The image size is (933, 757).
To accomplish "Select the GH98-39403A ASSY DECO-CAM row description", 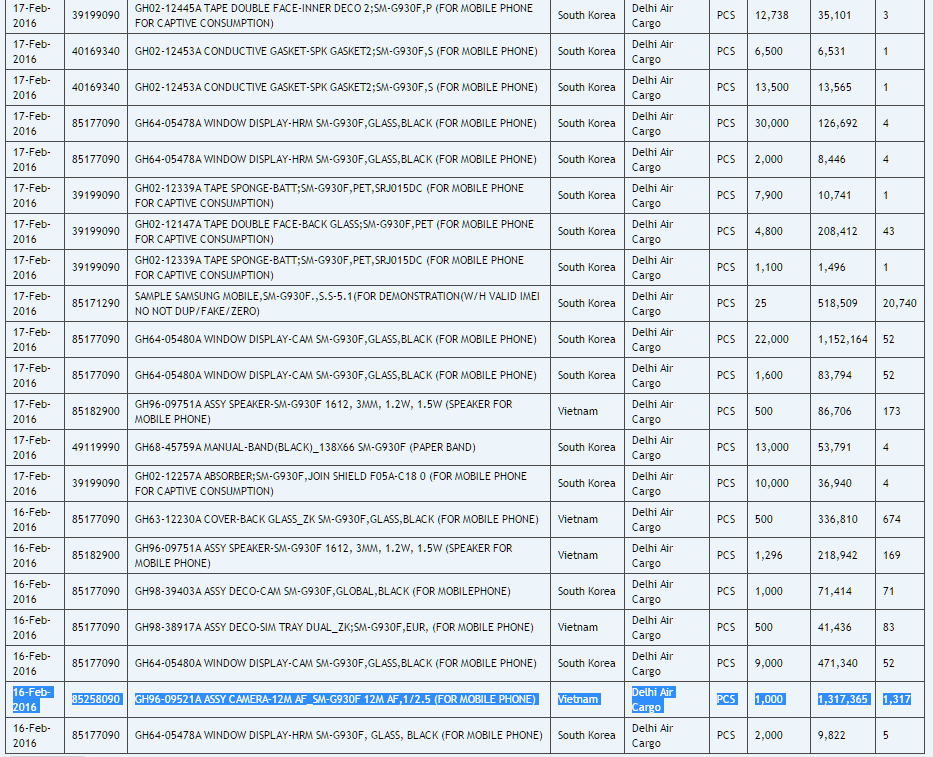I will [336, 591].
